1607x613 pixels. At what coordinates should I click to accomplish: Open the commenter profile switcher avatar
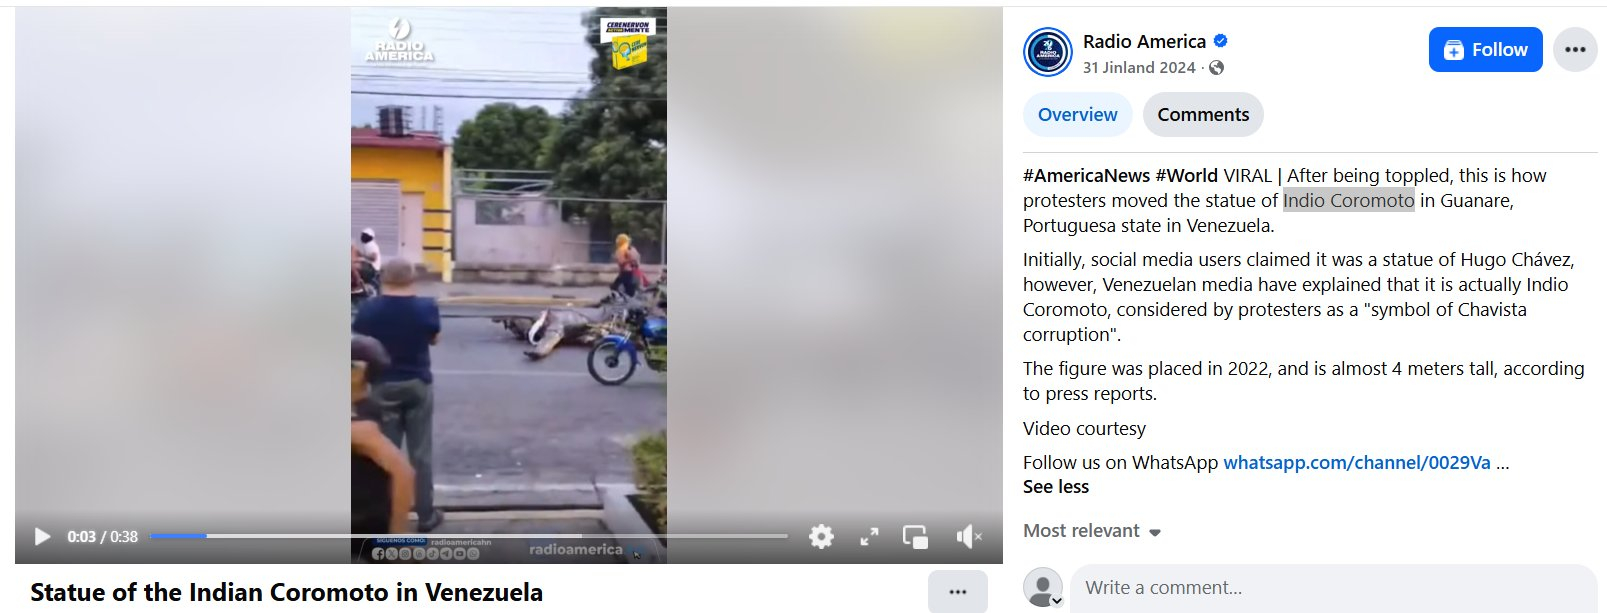(x=1044, y=588)
